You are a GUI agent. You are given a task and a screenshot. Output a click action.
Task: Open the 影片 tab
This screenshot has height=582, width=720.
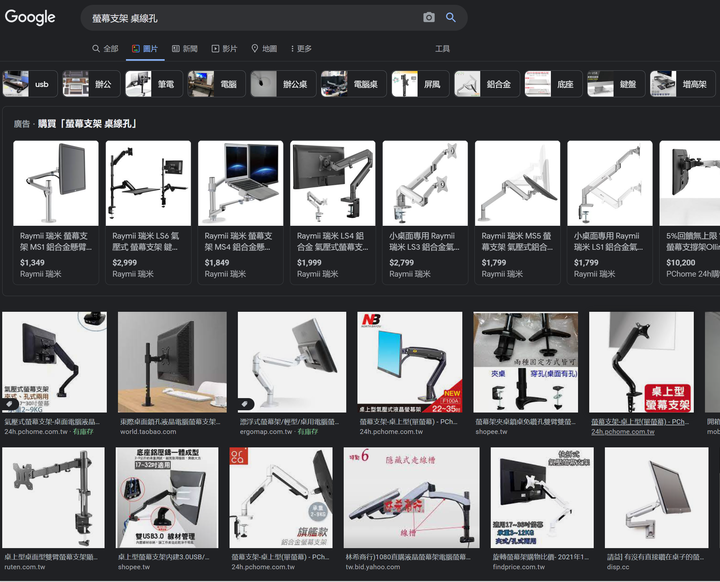(225, 49)
